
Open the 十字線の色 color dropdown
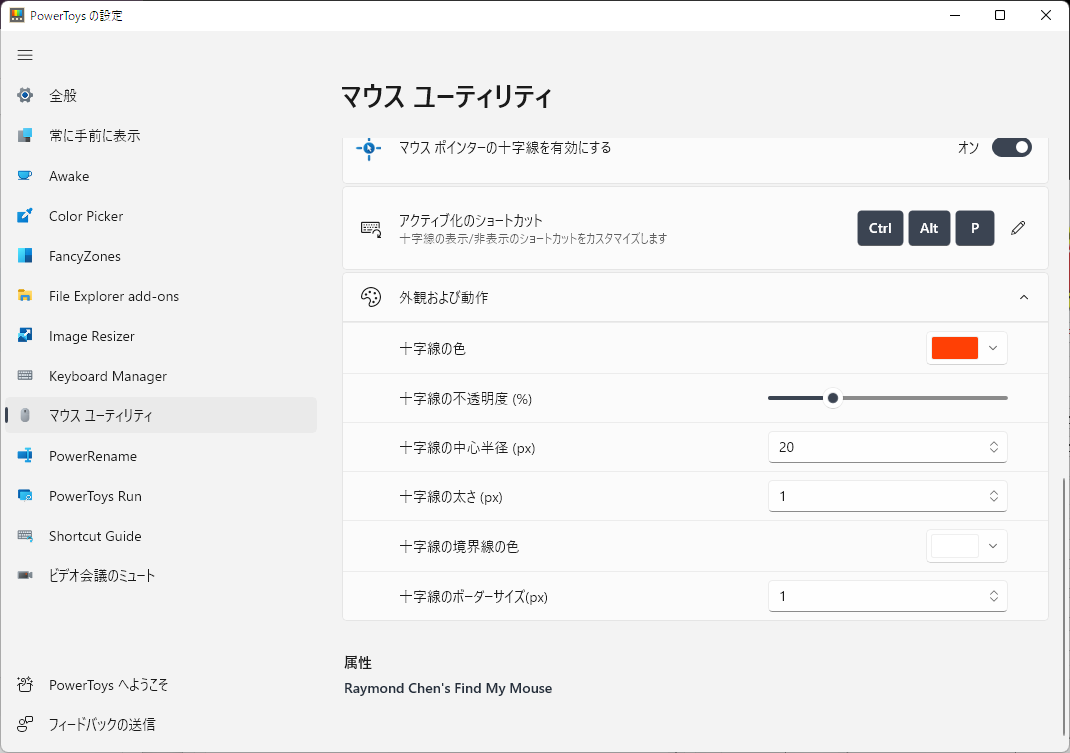tap(966, 348)
